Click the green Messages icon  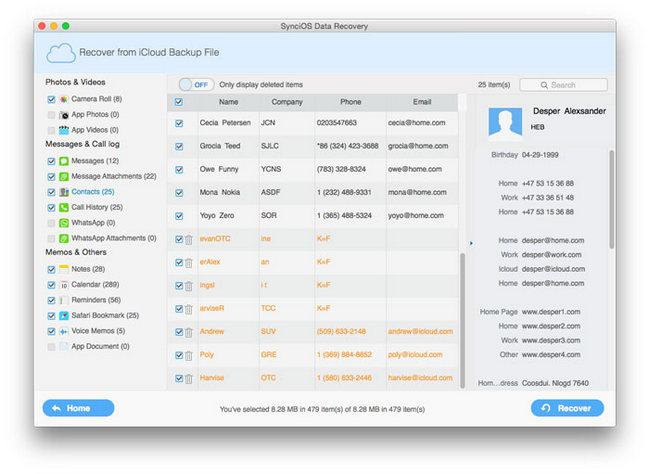(64, 161)
